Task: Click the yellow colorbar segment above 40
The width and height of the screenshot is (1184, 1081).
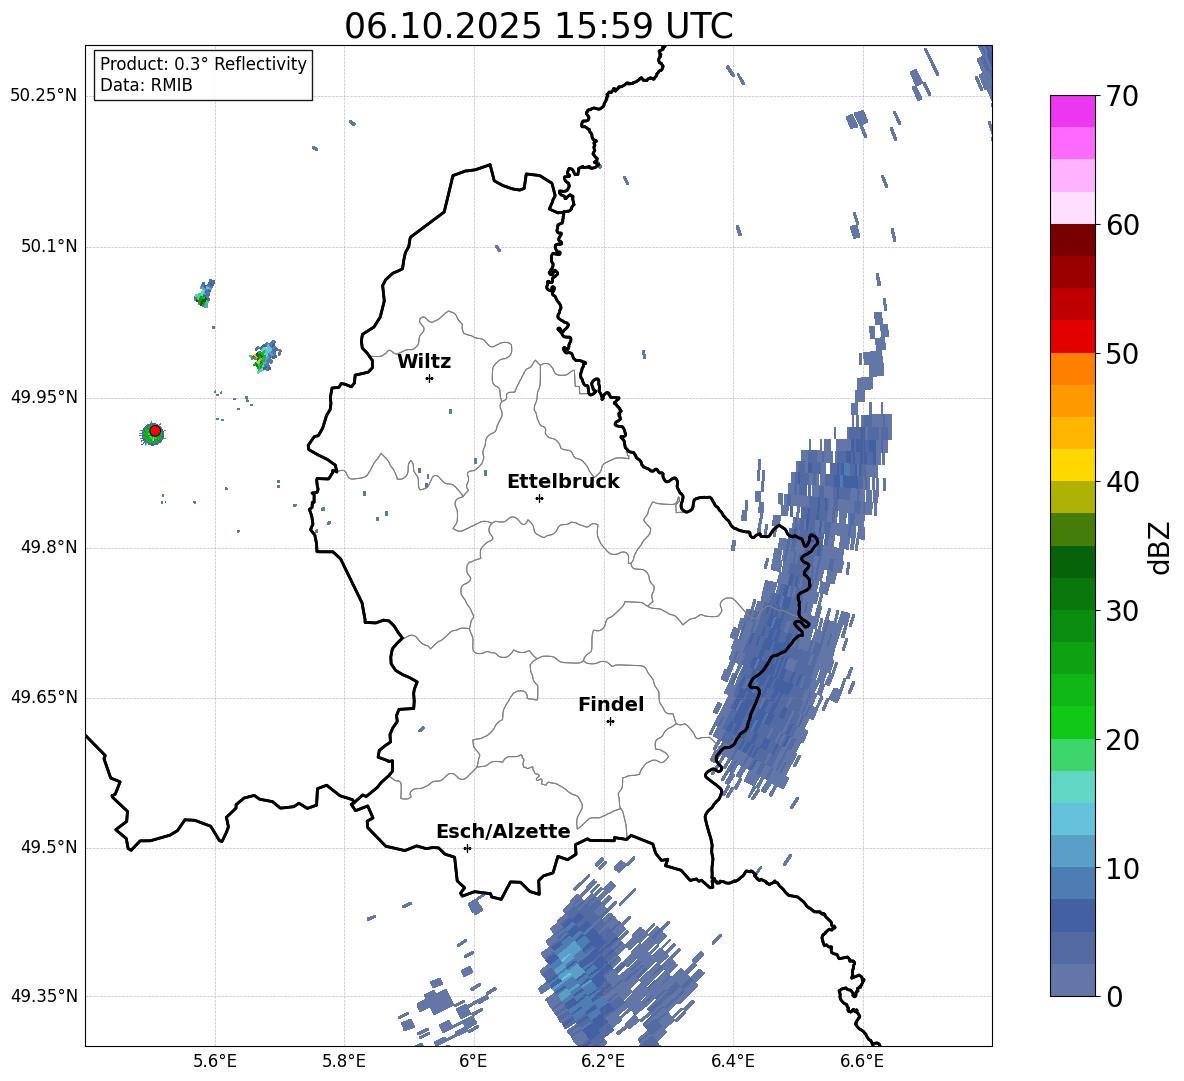Action: coord(1072,465)
